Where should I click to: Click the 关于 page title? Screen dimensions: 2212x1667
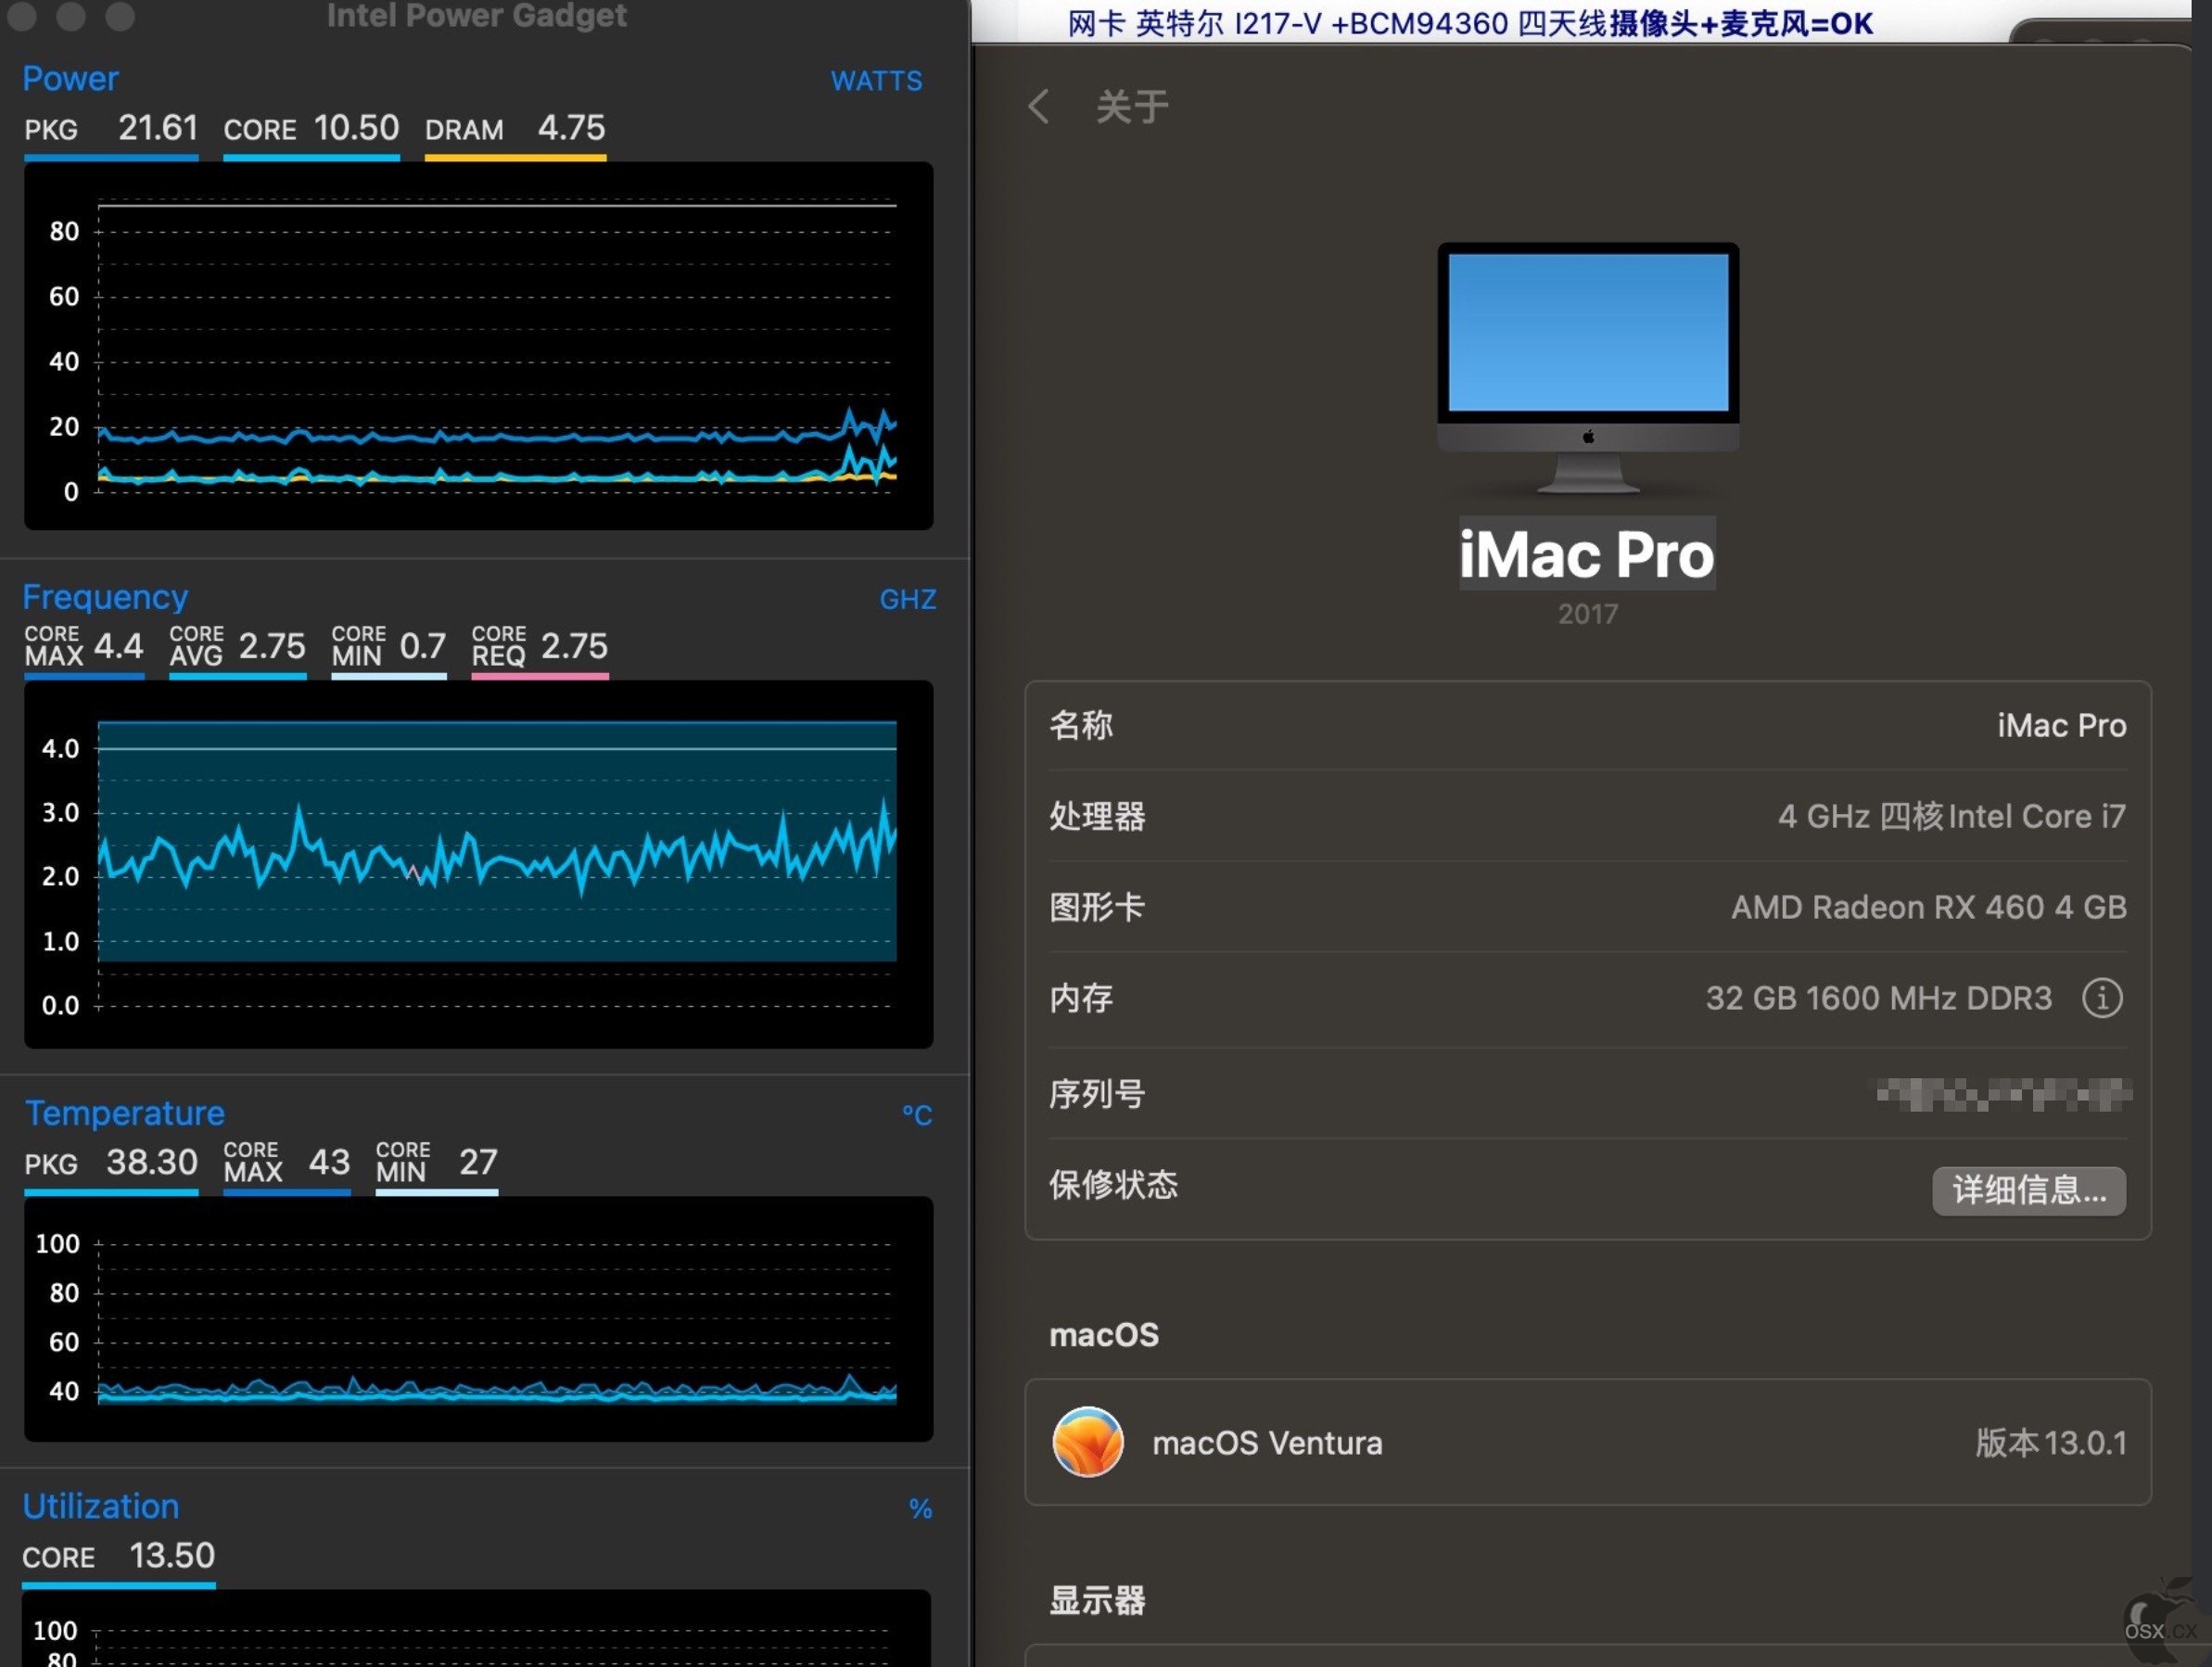[x=1131, y=106]
